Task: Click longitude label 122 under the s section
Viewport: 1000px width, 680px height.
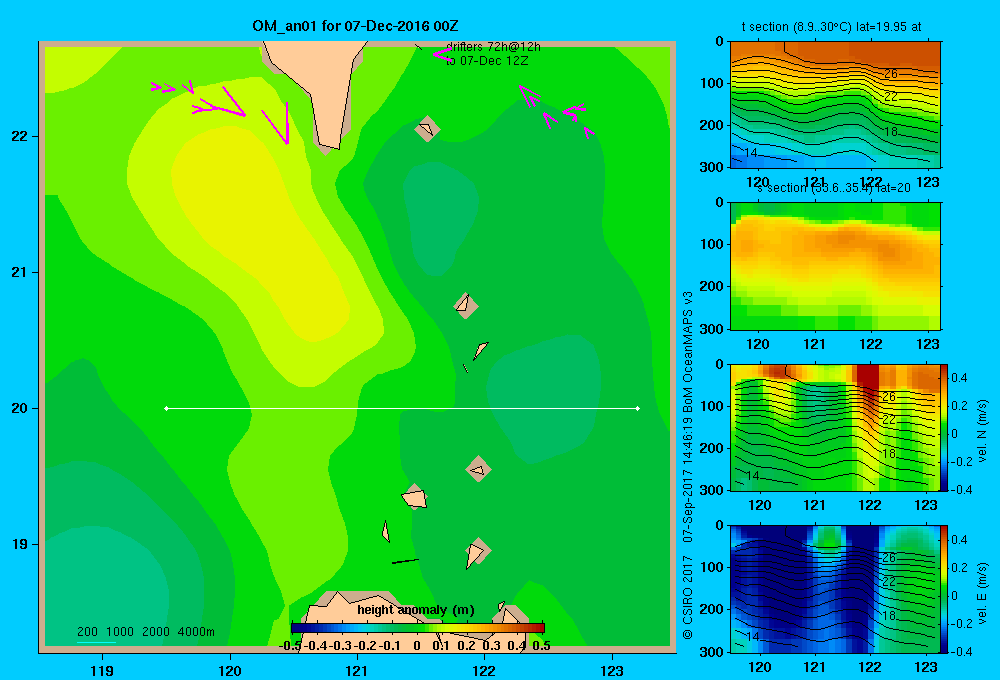Action: coord(871,344)
